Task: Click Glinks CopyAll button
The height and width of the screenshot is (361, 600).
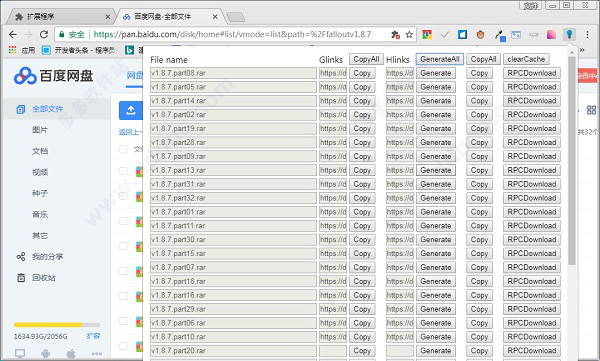Action: [x=366, y=59]
